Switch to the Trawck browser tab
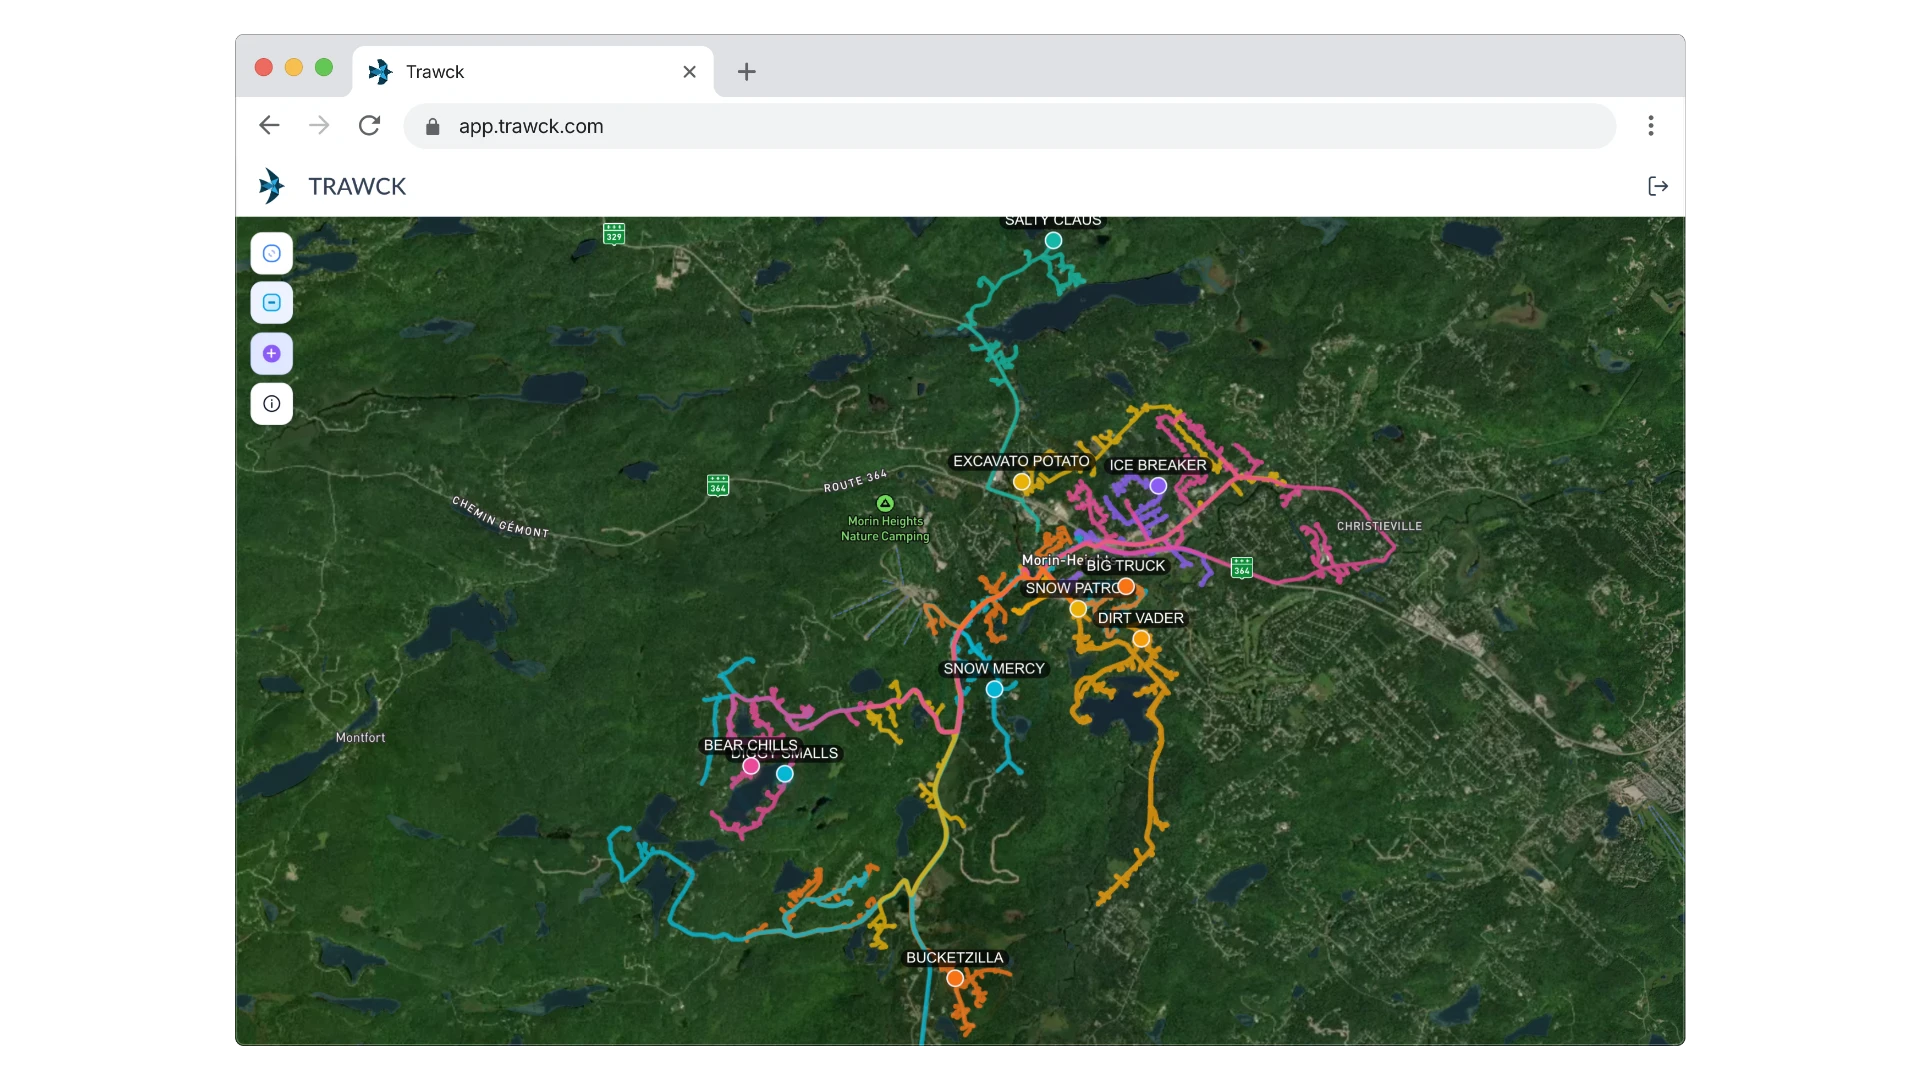1920x1080 pixels. pyautogui.click(x=500, y=71)
